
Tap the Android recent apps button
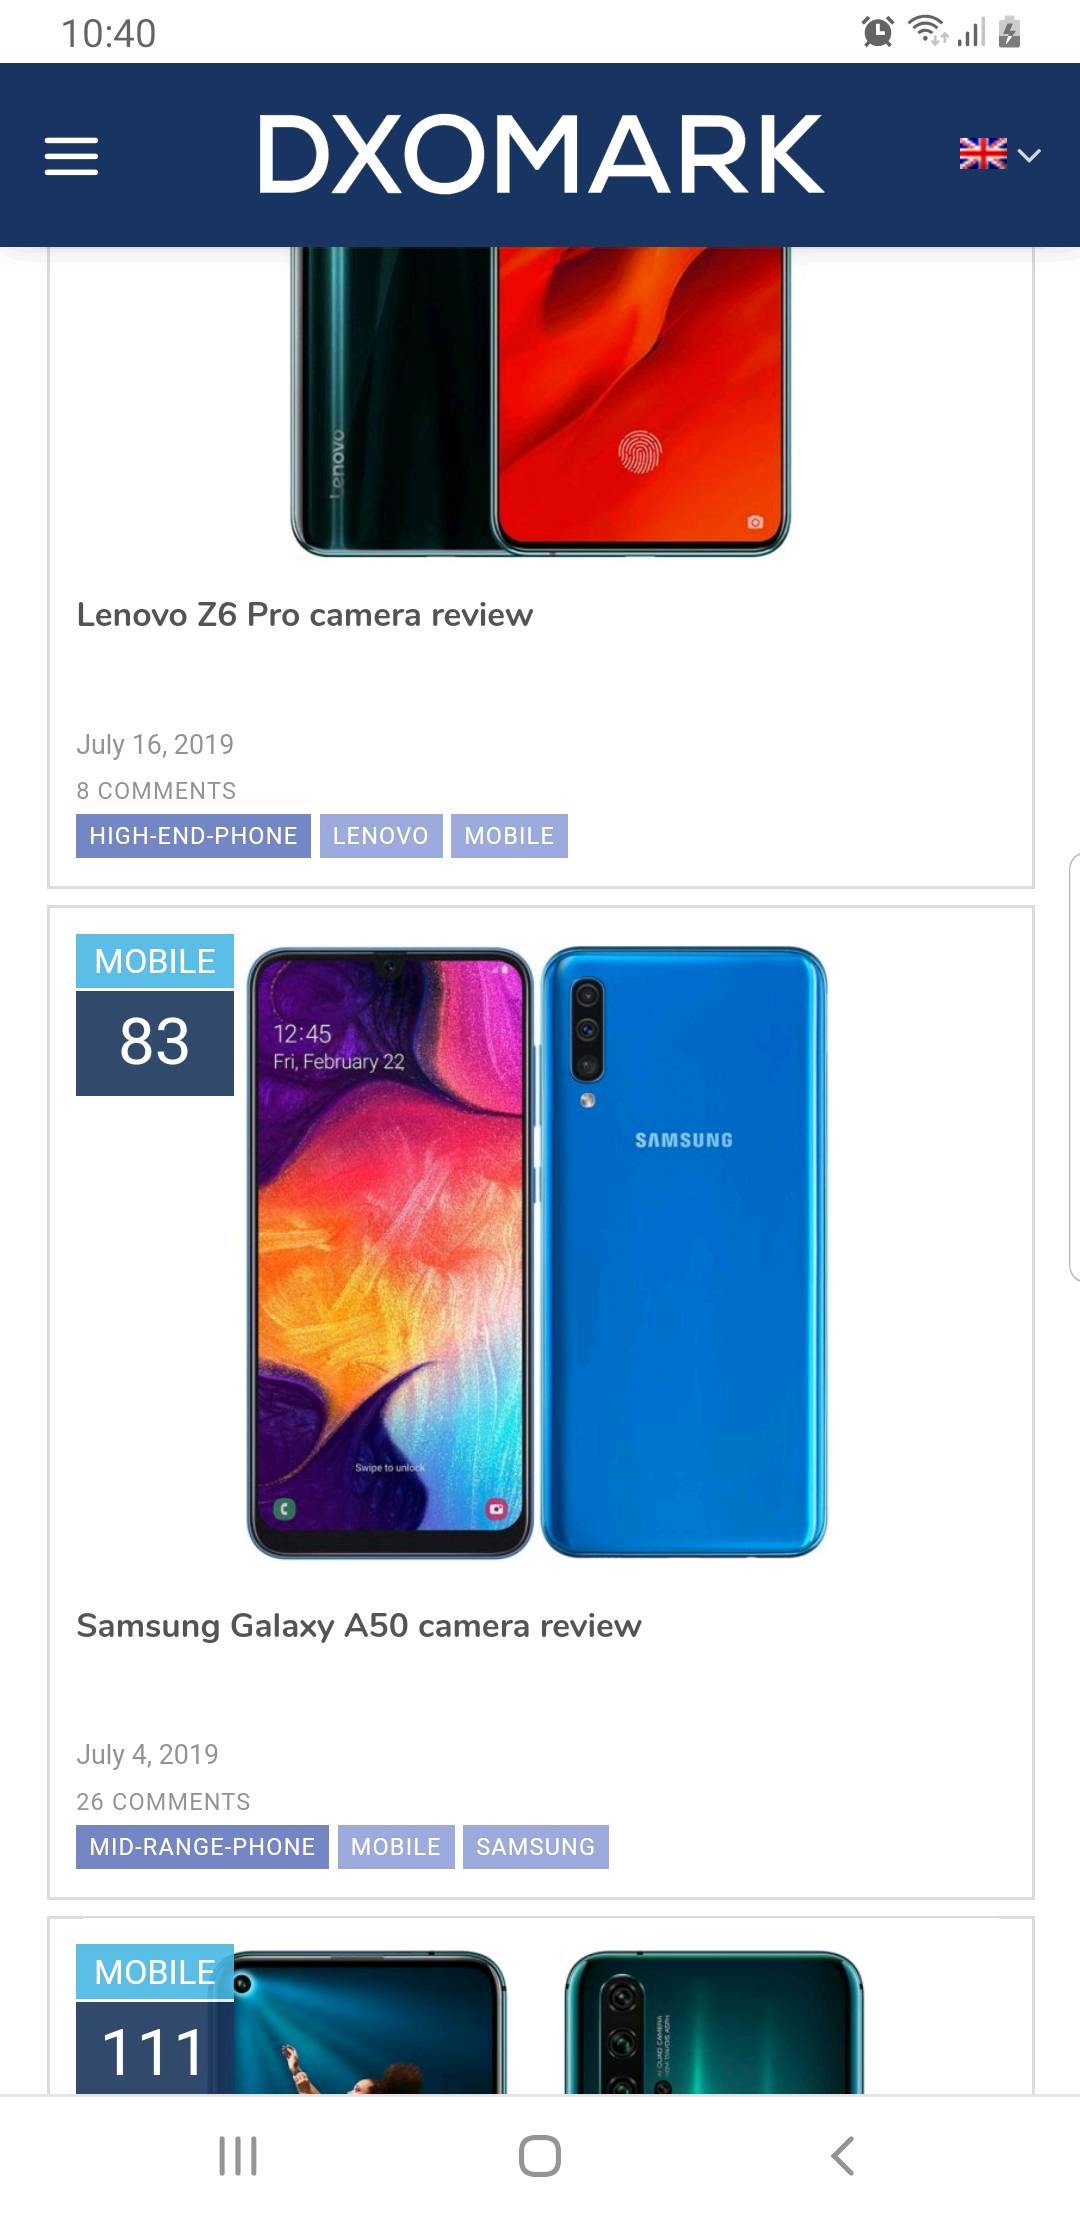pyautogui.click(x=238, y=2156)
